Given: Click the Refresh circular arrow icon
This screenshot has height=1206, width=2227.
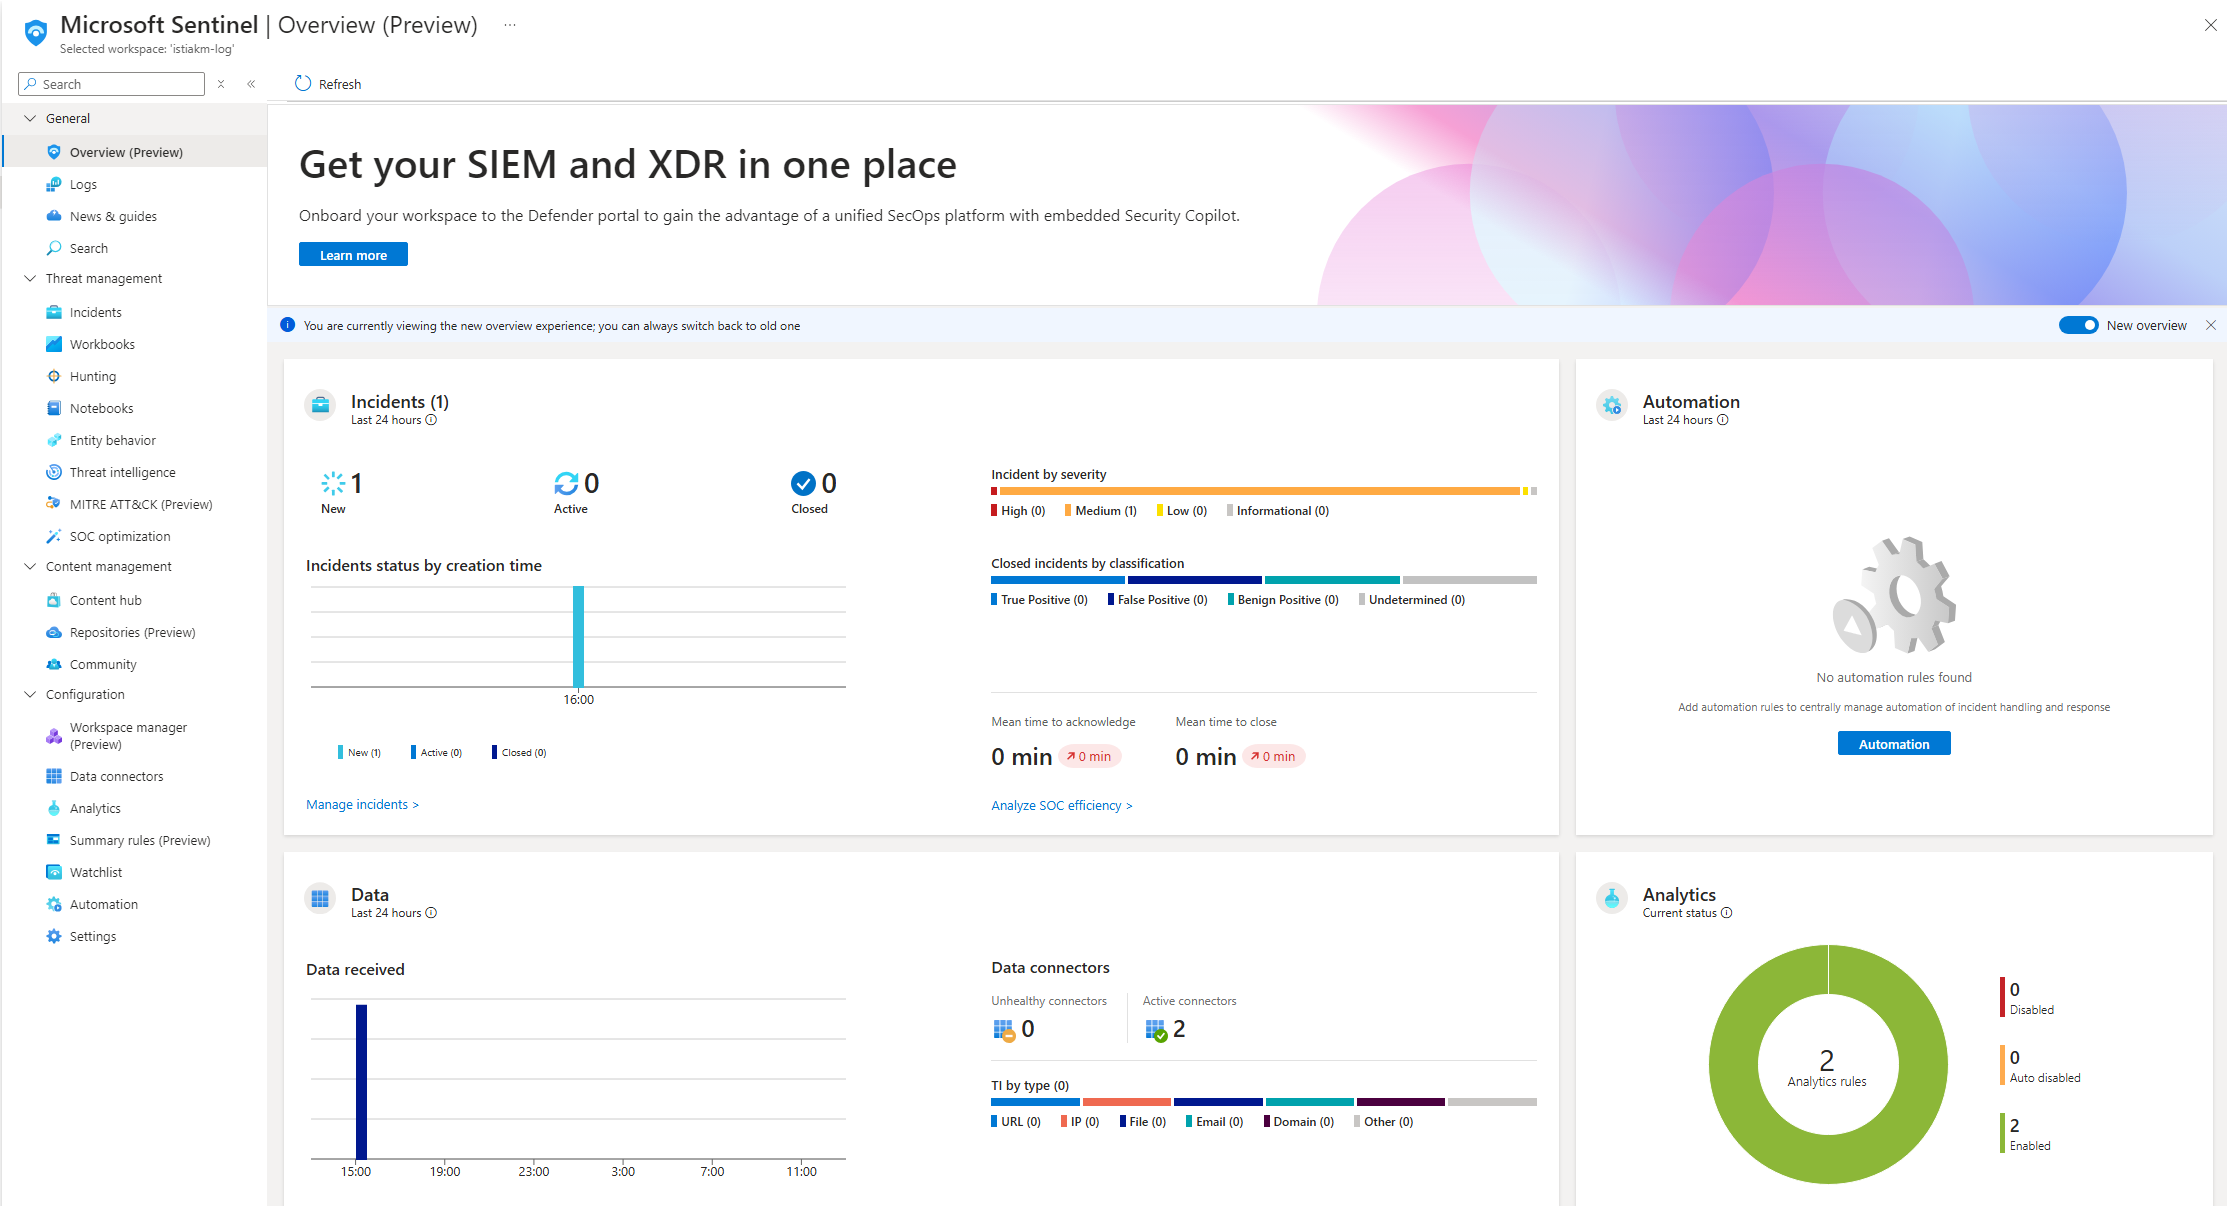Looking at the screenshot, I should click(303, 83).
